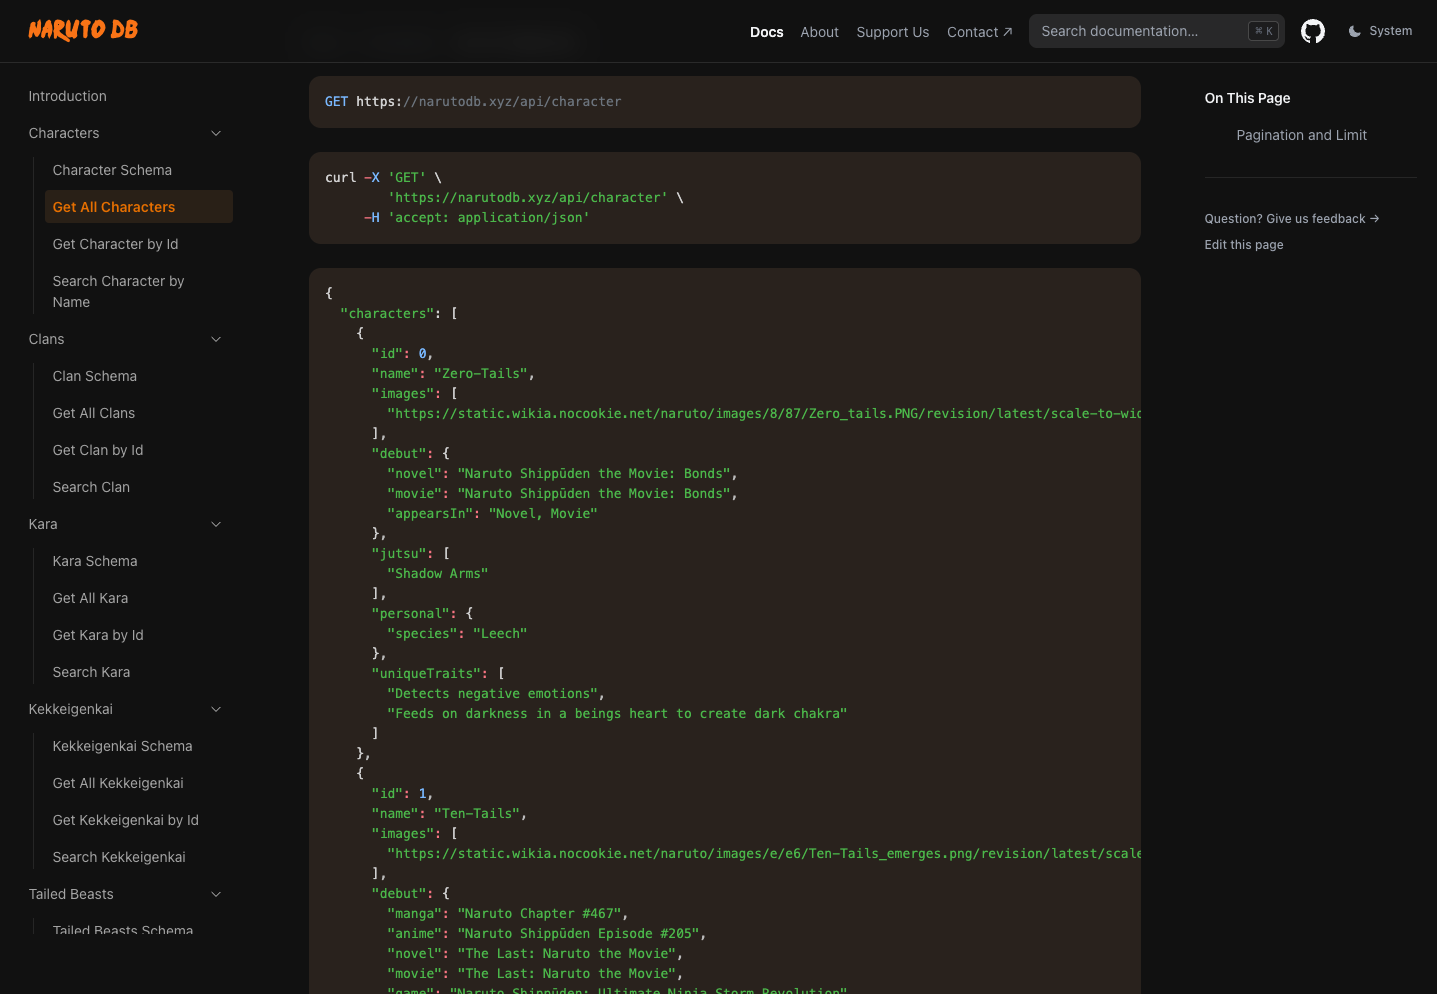
Task: Click "Novel, Movie" appearsIn value
Action: 542,513
